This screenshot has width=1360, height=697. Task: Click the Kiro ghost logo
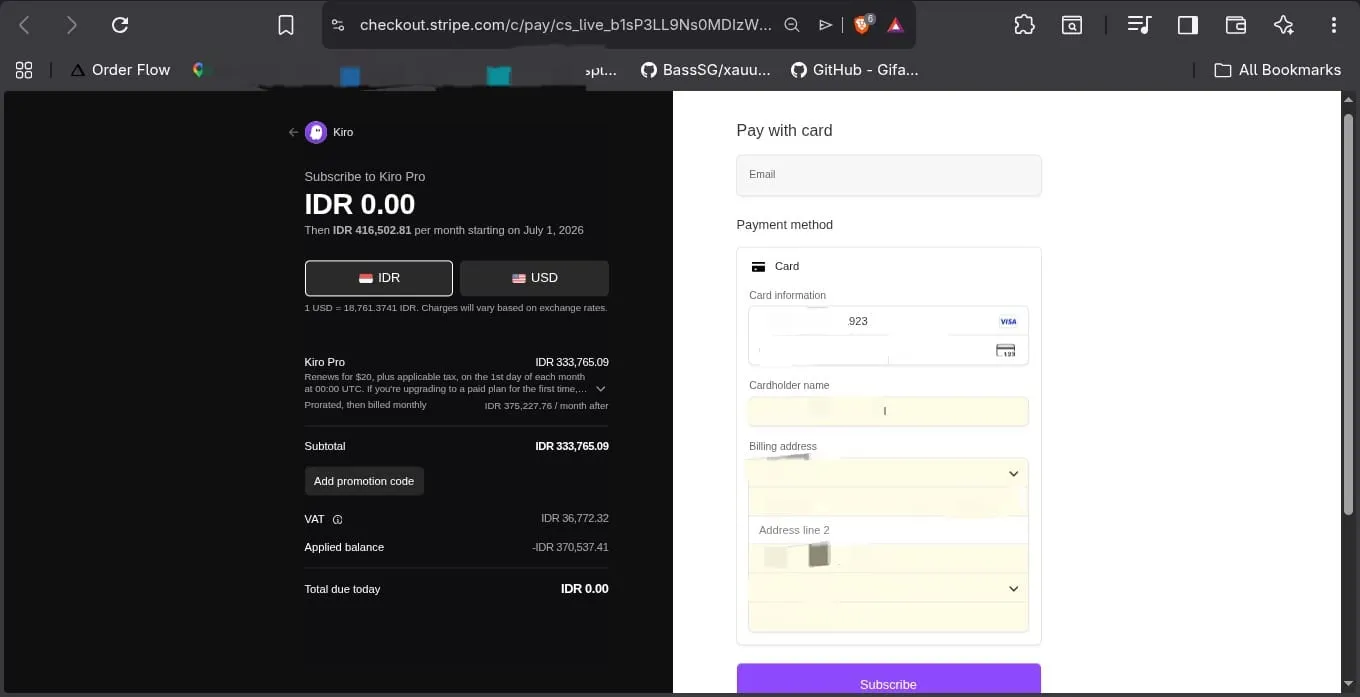(316, 132)
